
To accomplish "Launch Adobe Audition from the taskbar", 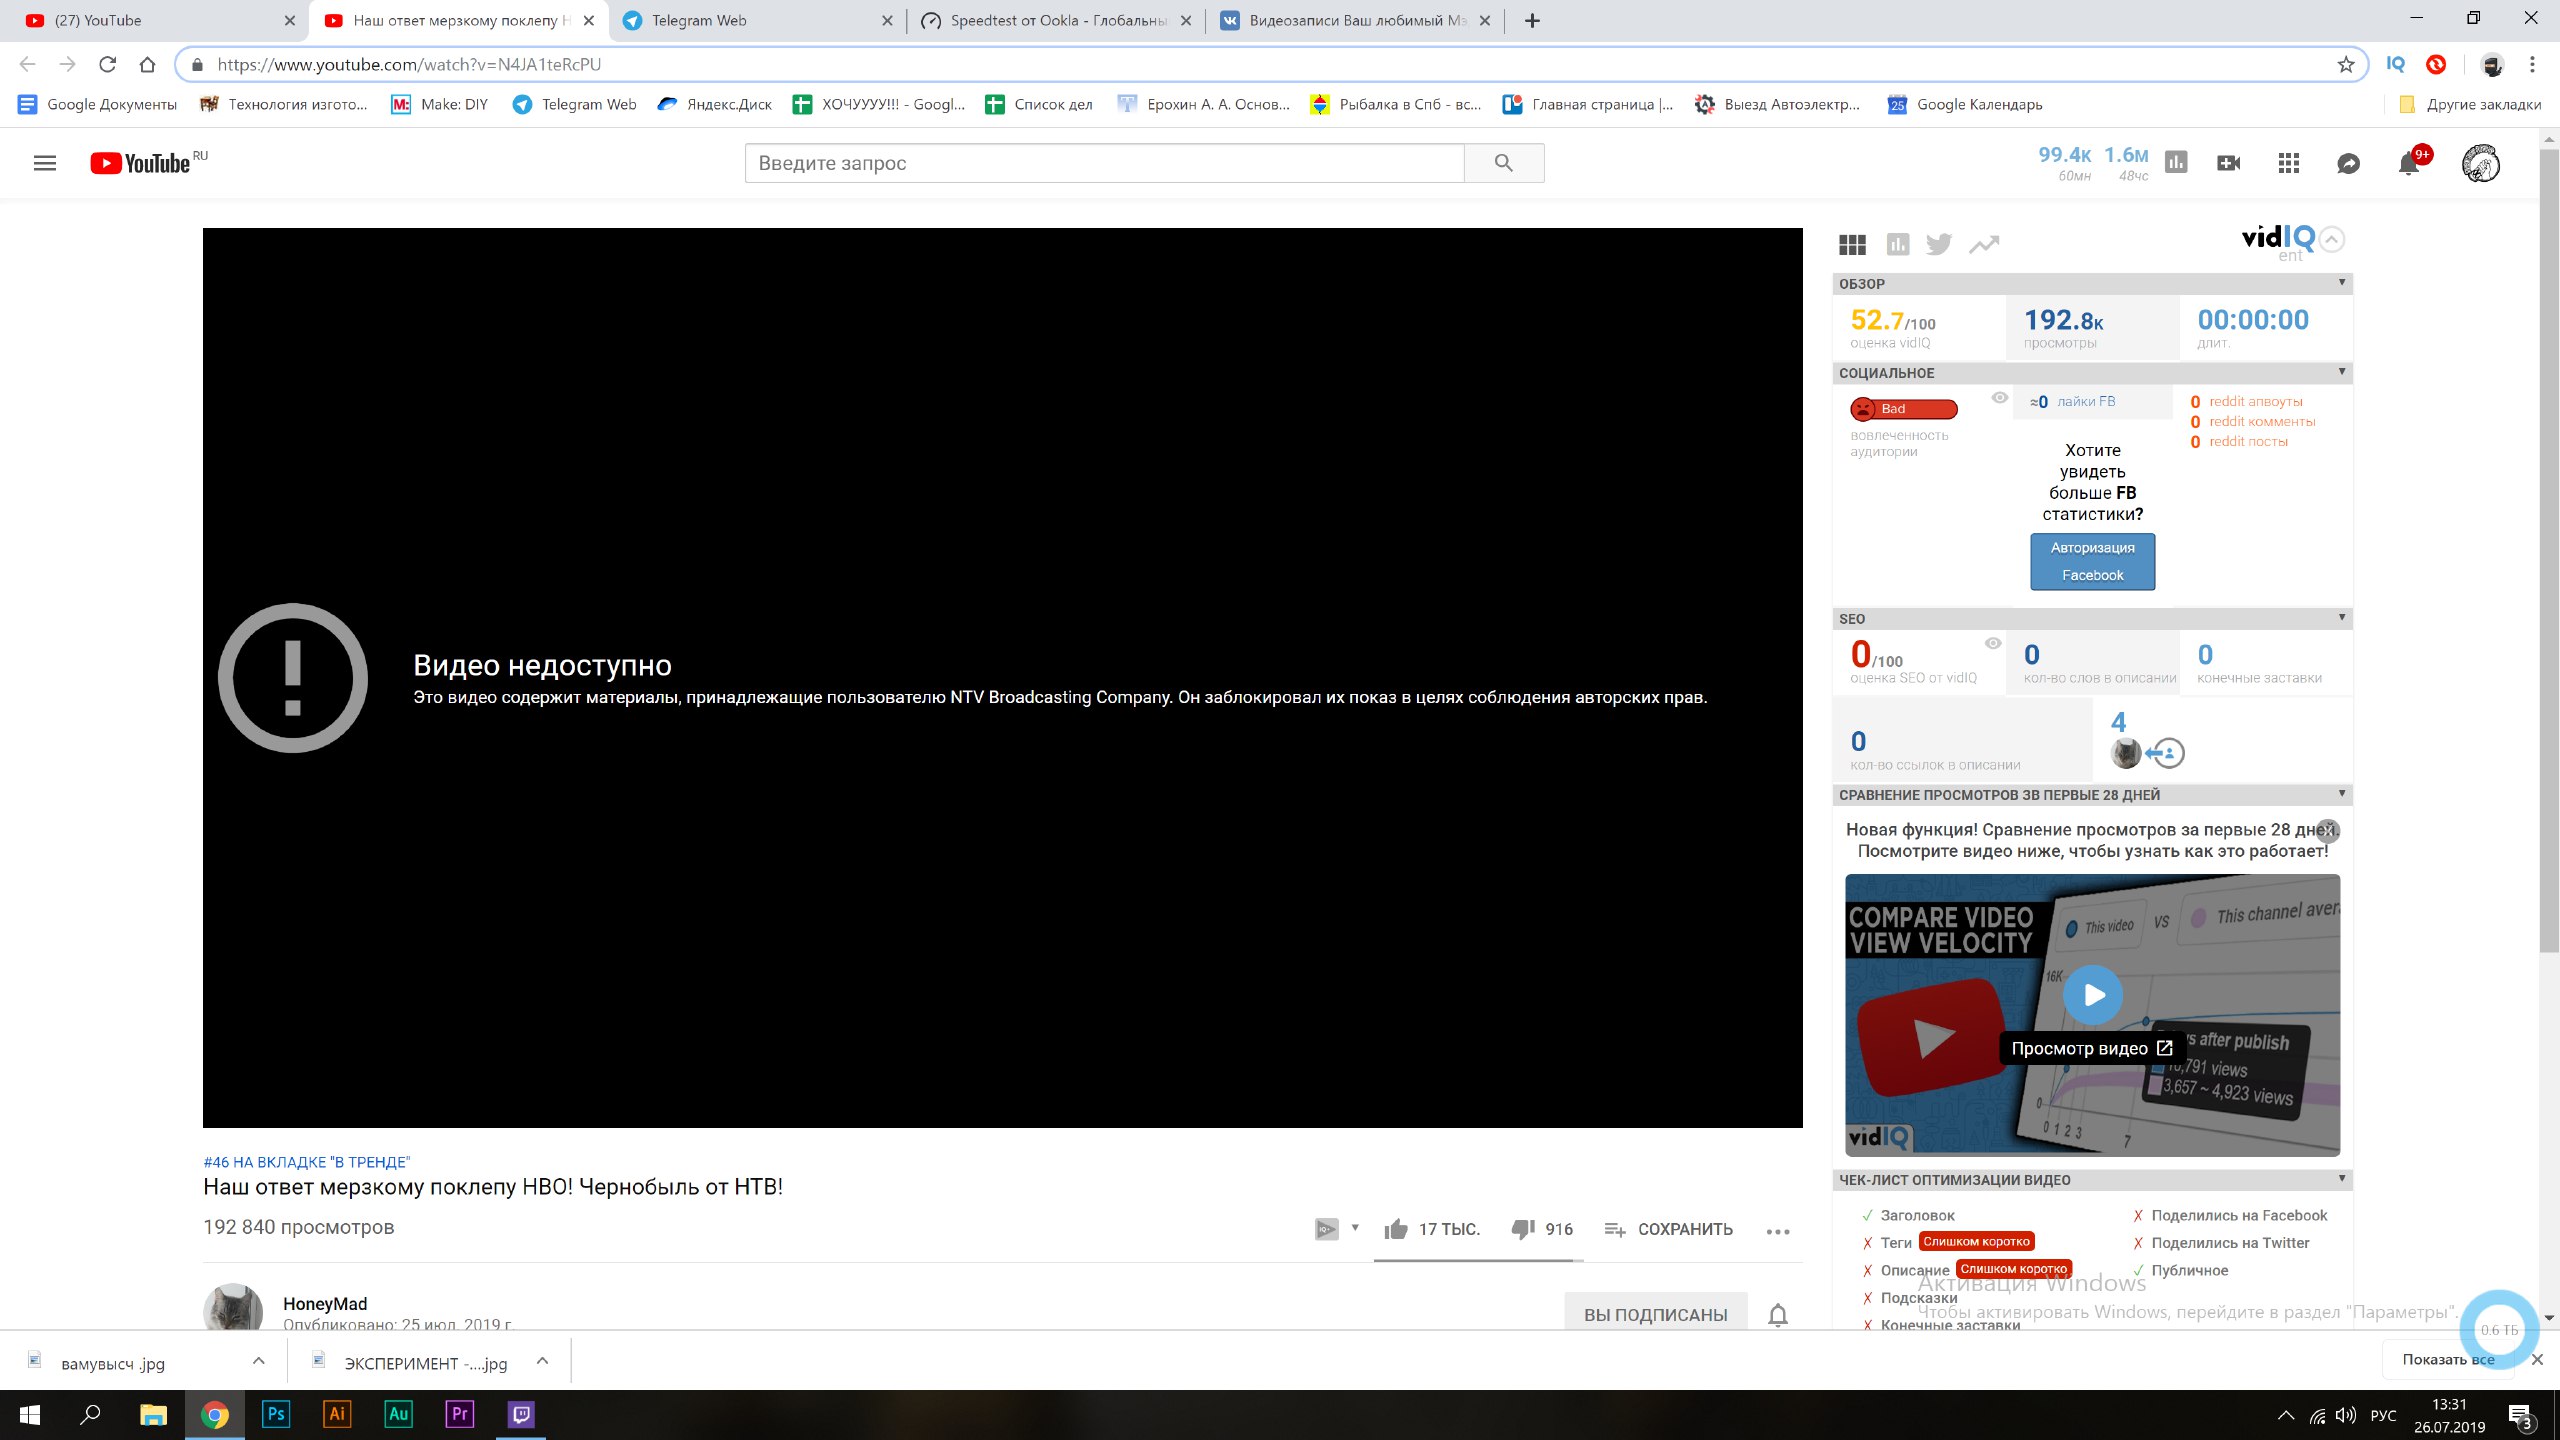I will click(398, 1414).
